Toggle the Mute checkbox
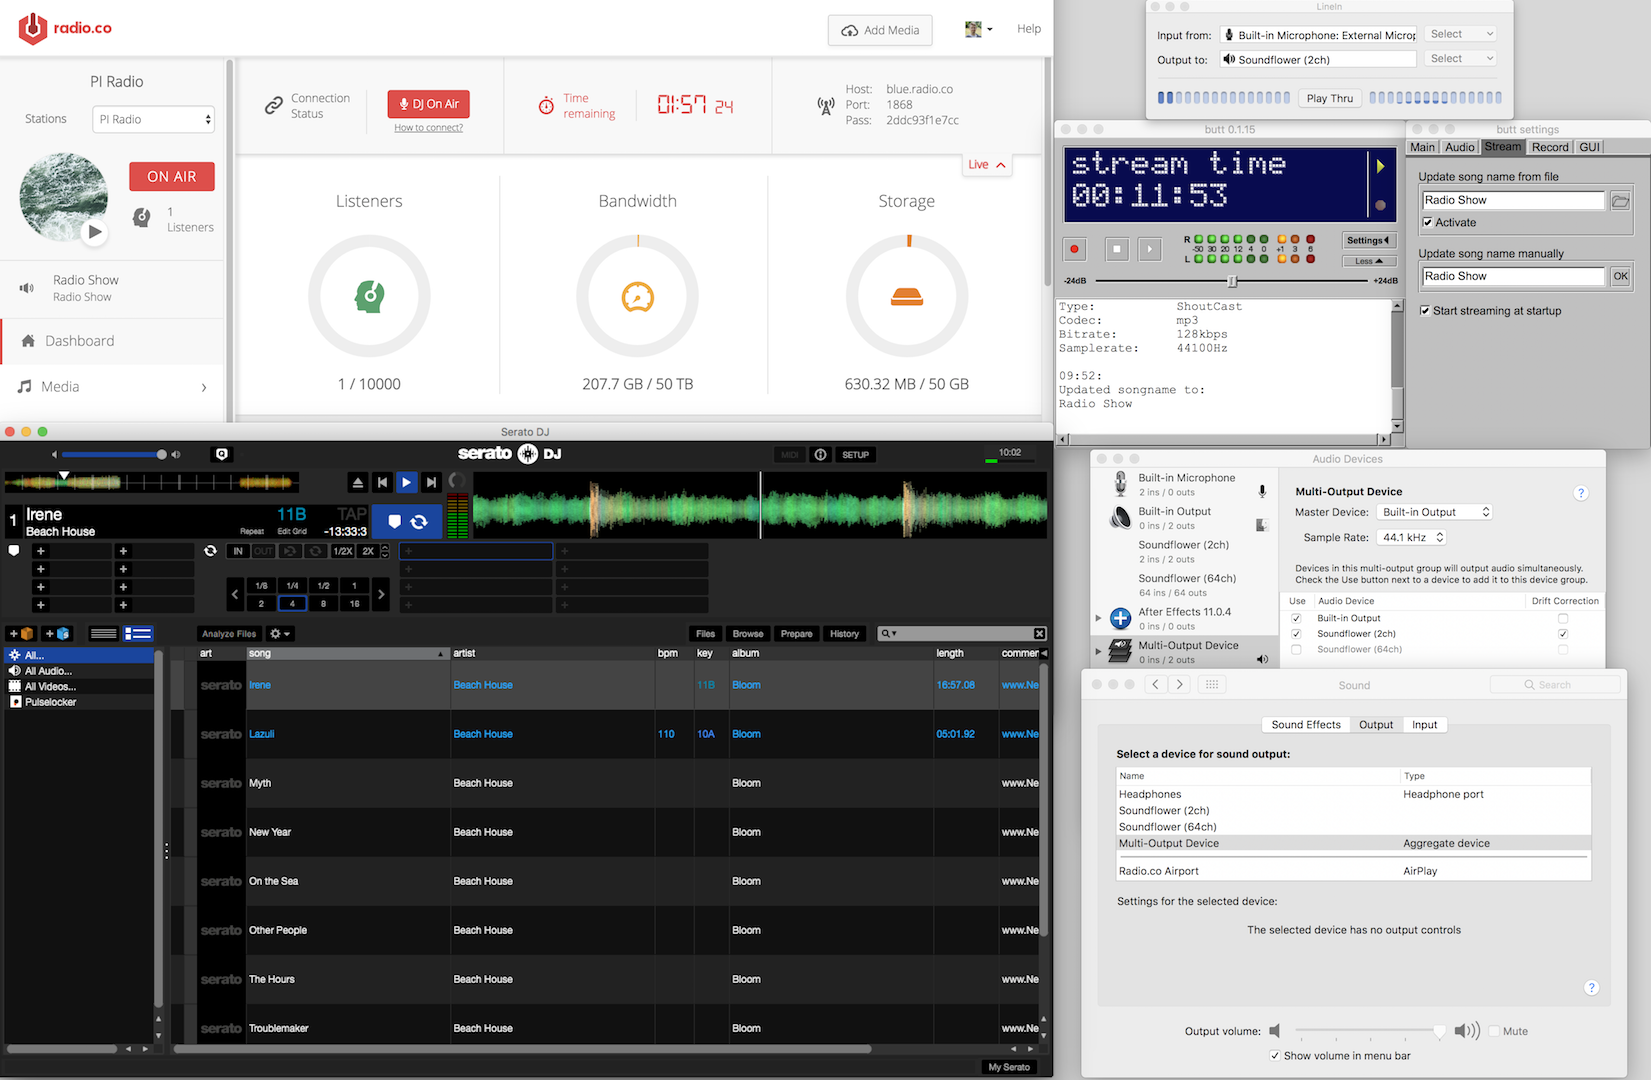This screenshot has width=1651, height=1080. click(1494, 1031)
